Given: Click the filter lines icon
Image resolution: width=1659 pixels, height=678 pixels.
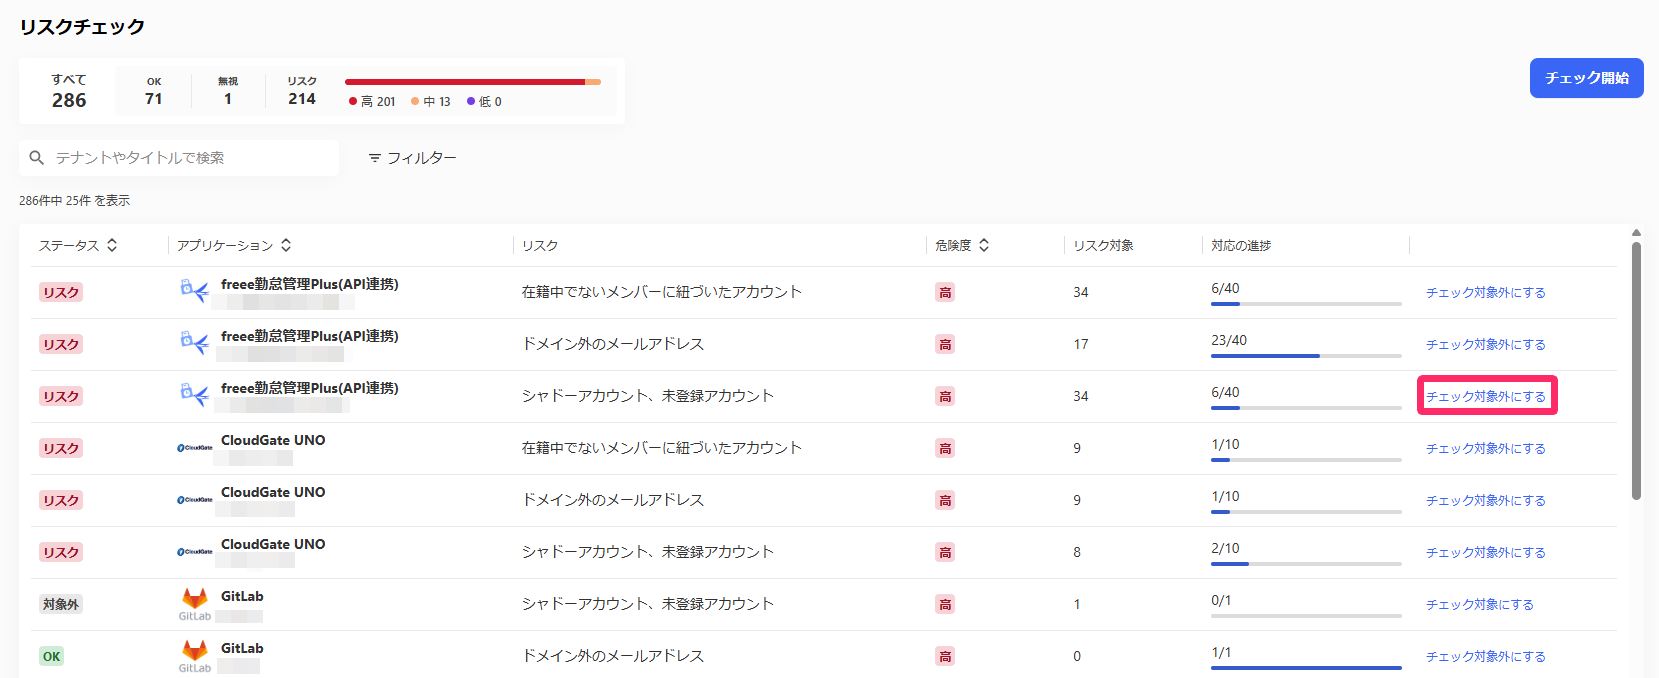Looking at the screenshot, I should [x=375, y=158].
